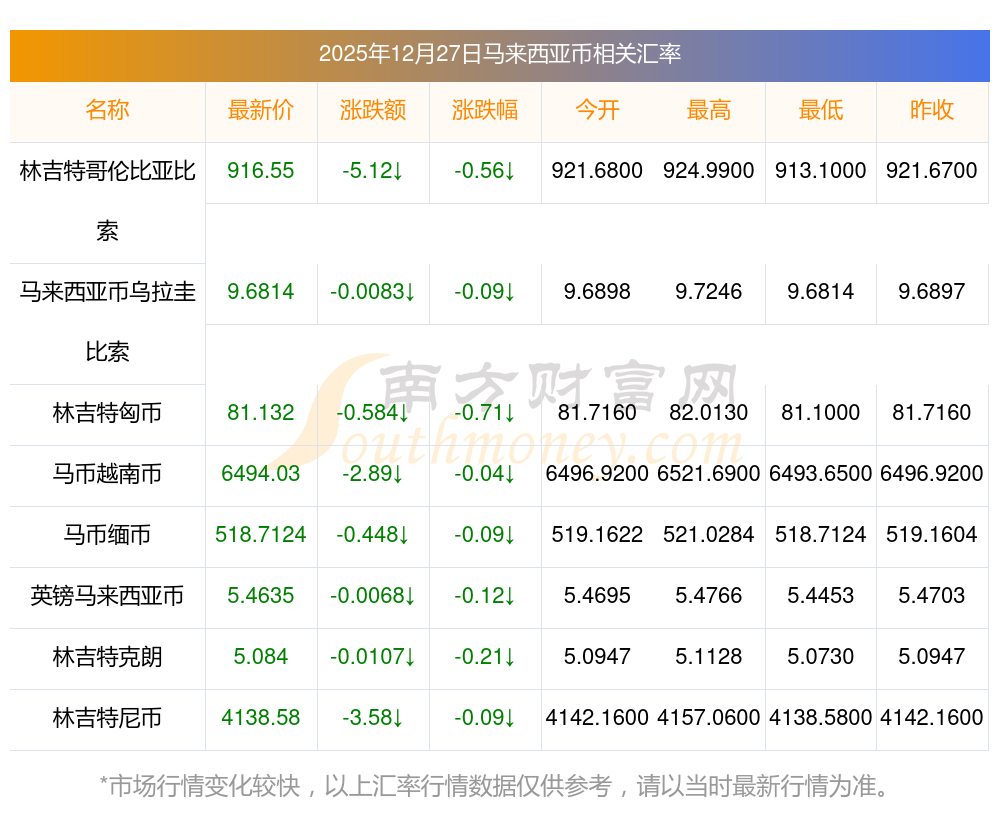Screen dimensions: 1000x817
Task: Select the change amount -5.12↓
Action: coord(373,171)
